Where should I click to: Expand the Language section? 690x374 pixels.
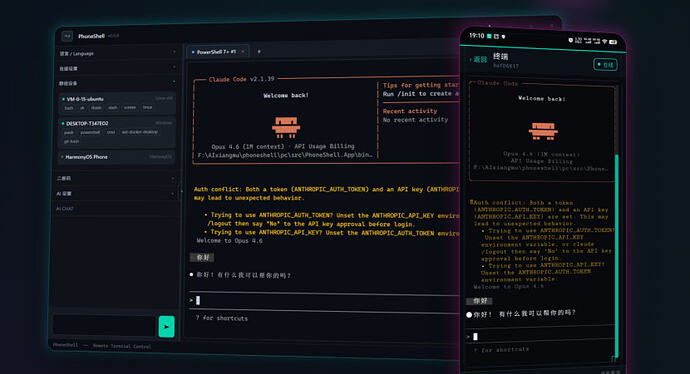(x=118, y=53)
